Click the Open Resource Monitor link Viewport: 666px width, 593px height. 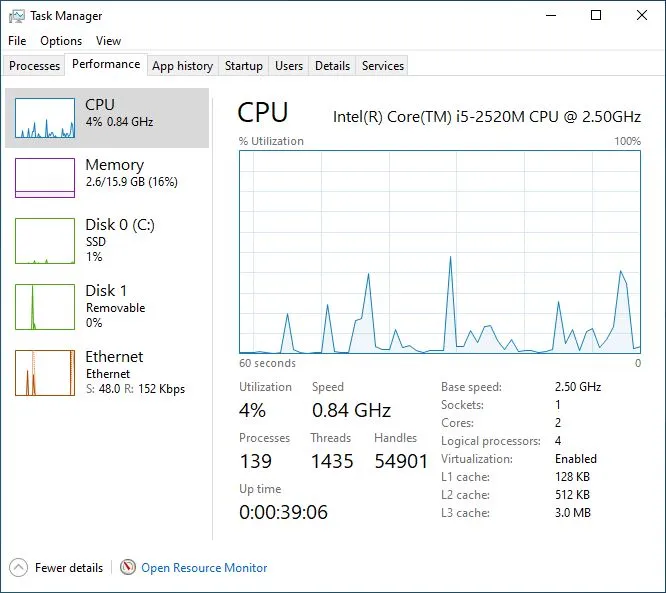click(x=204, y=568)
